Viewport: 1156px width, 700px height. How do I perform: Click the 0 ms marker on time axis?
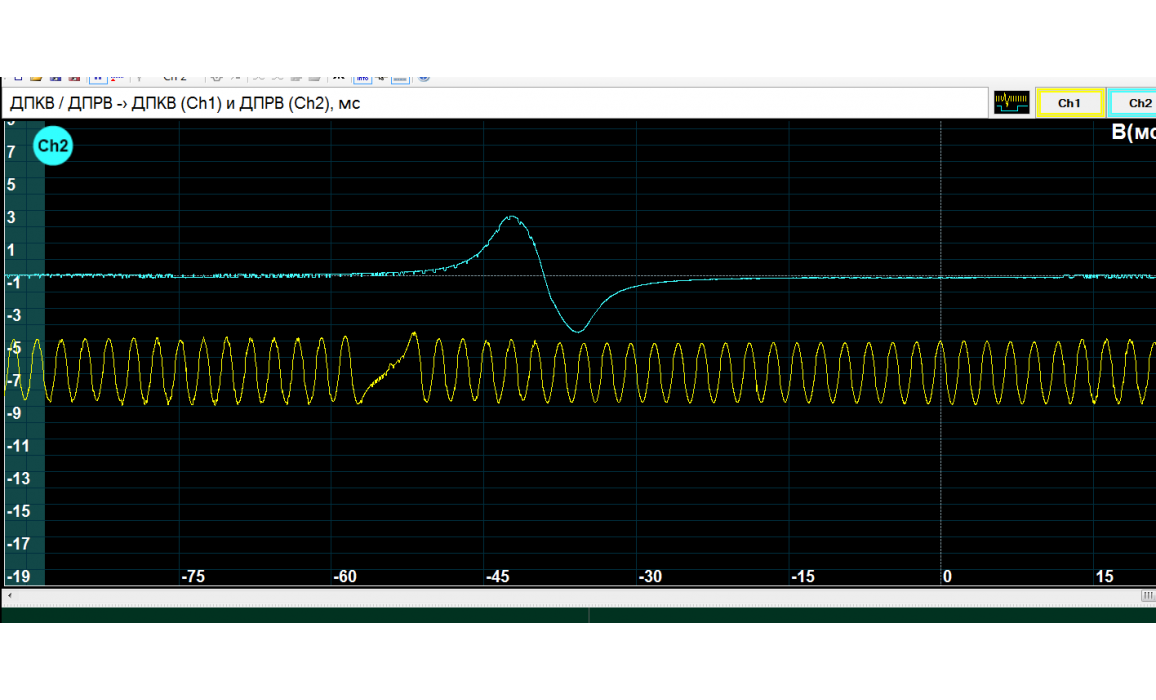tap(947, 577)
